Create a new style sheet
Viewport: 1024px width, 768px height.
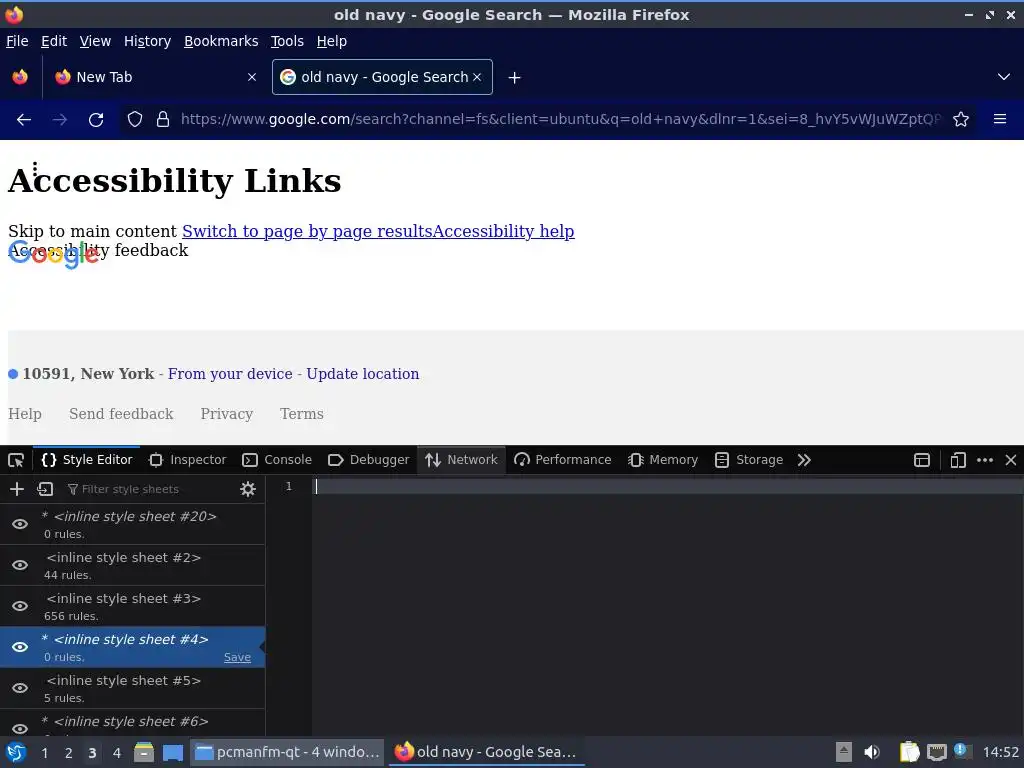point(17,489)
